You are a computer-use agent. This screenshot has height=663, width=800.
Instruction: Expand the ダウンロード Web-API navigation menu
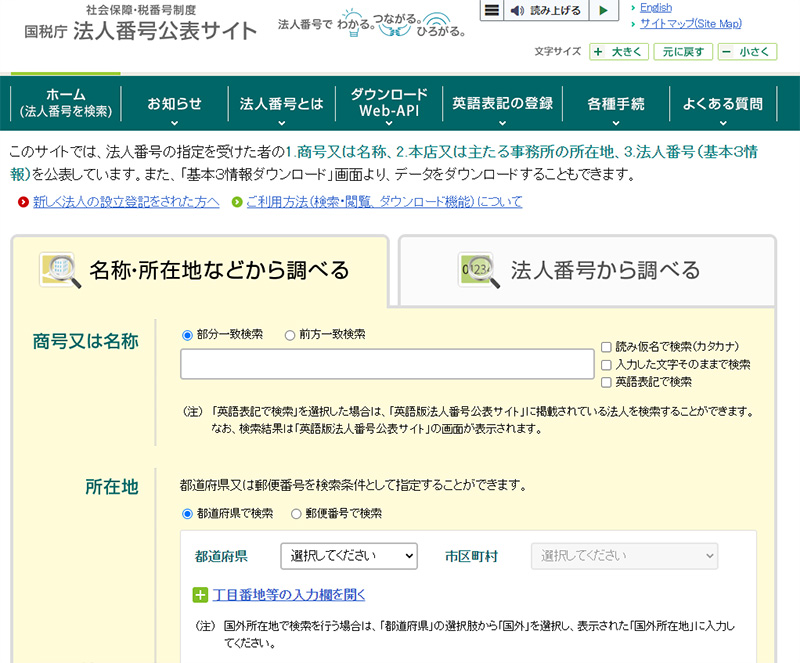pos(388,103)
